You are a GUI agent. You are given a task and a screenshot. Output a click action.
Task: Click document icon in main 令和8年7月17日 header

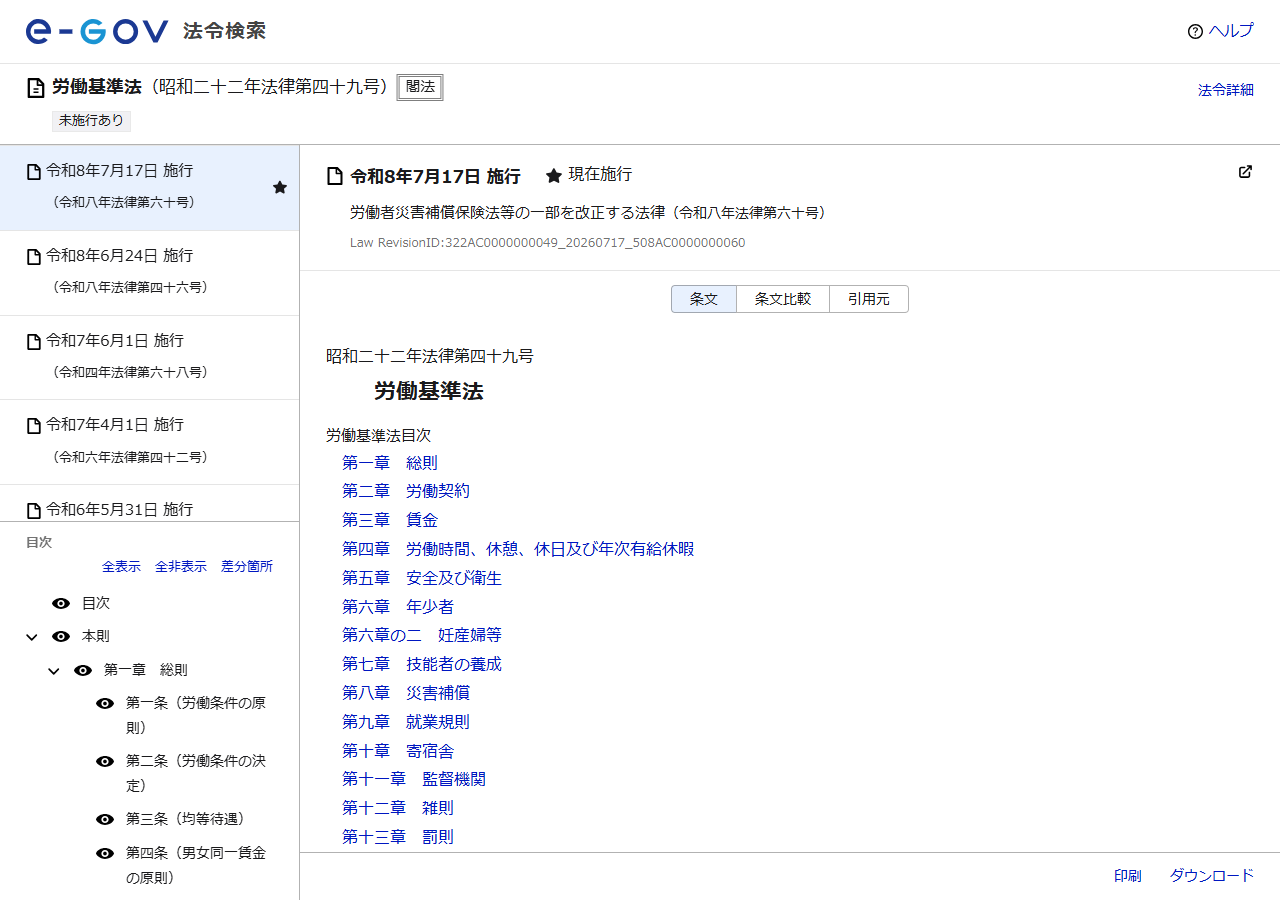(x=335, y=177)
